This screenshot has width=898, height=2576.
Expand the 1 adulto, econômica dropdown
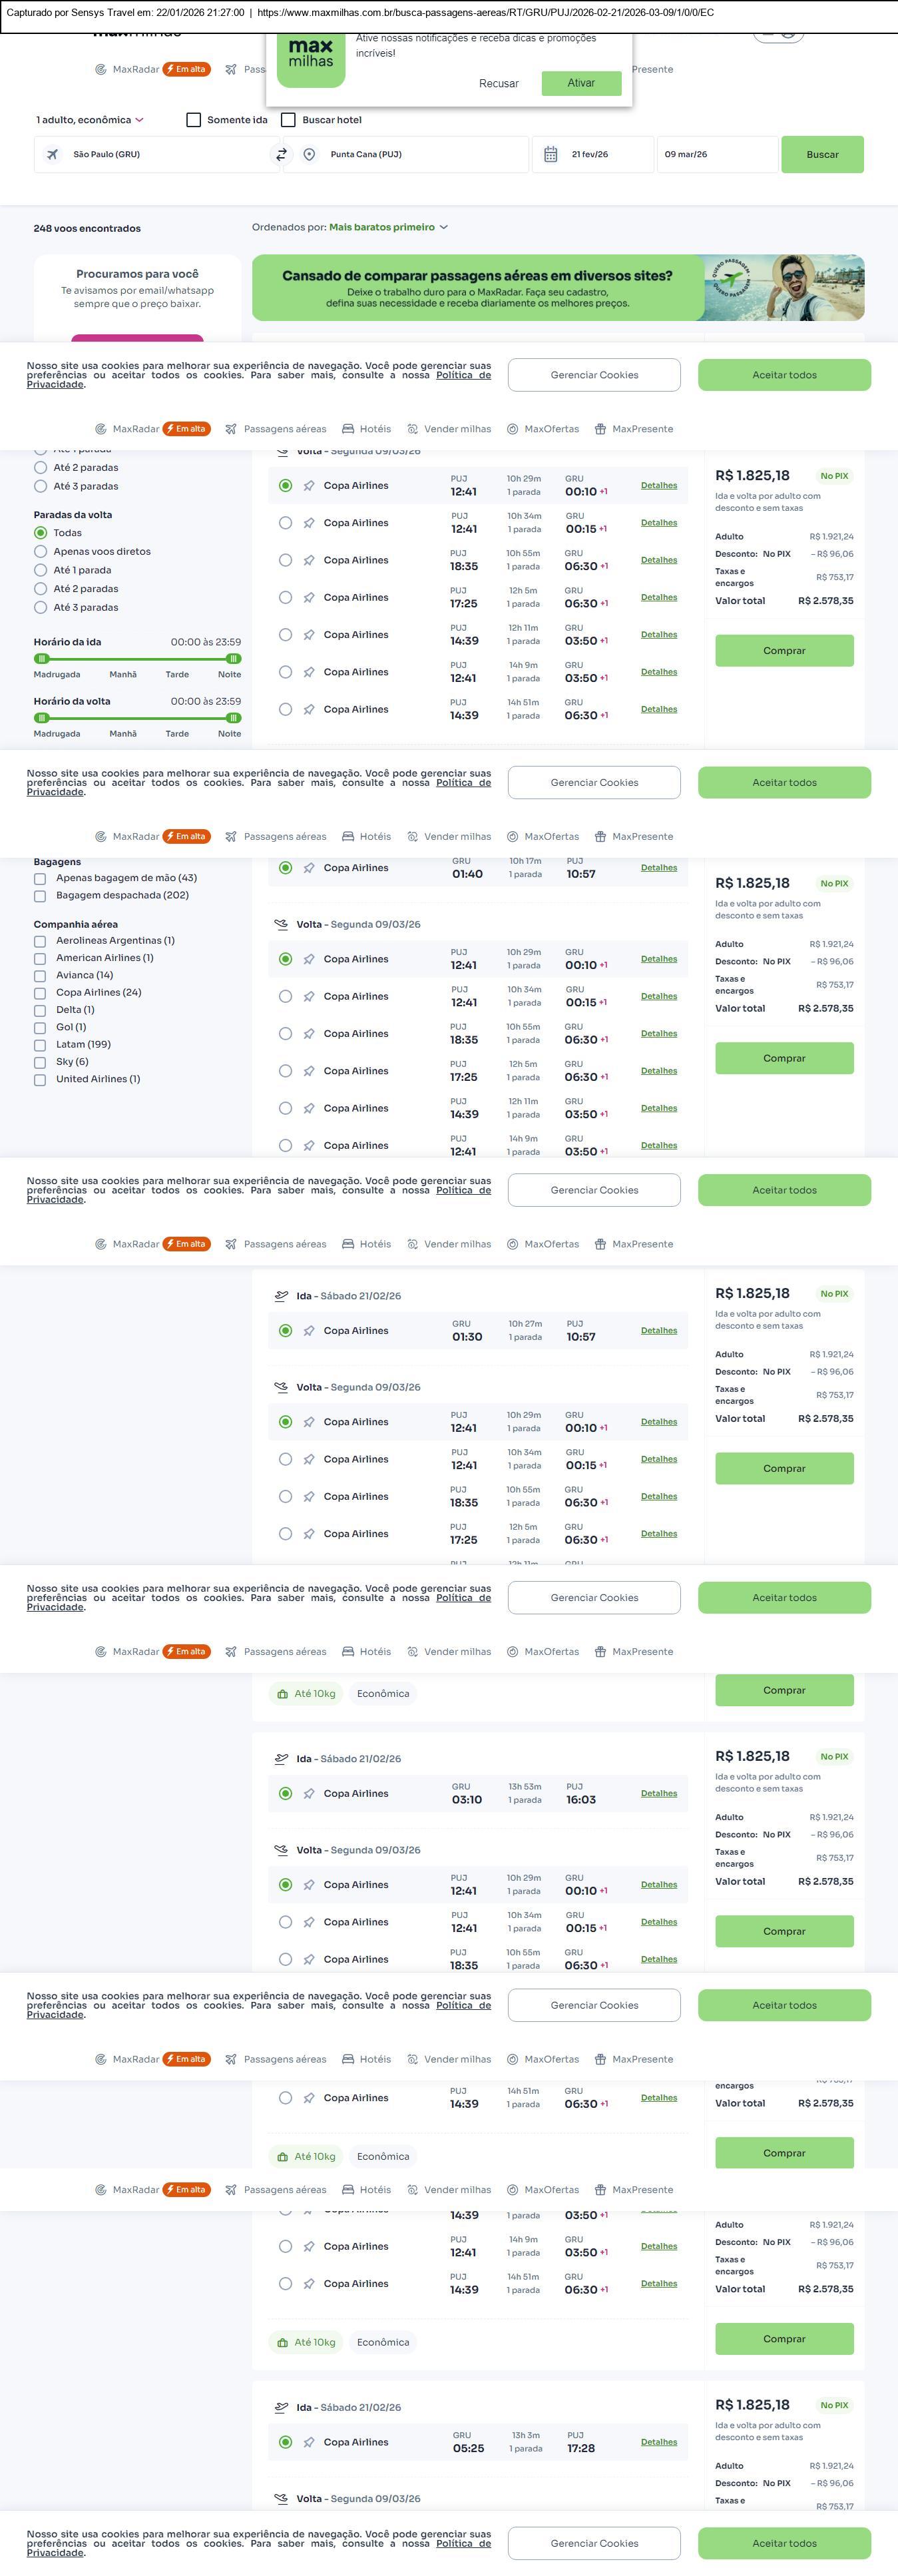(x=90, y=120)
